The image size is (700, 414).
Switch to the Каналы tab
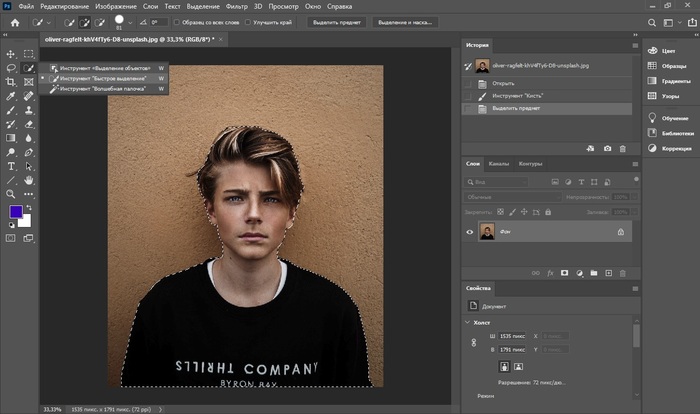[x=500, y=164]
